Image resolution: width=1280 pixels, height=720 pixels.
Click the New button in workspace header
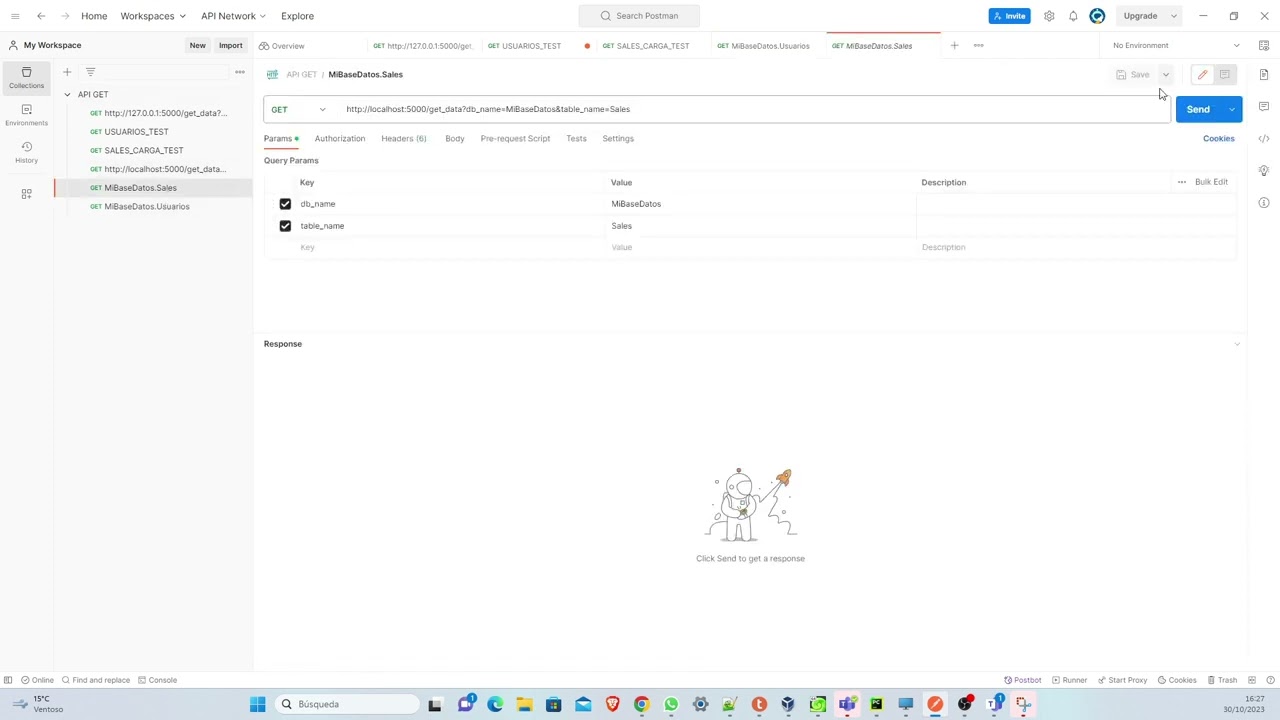pos(197,45)
